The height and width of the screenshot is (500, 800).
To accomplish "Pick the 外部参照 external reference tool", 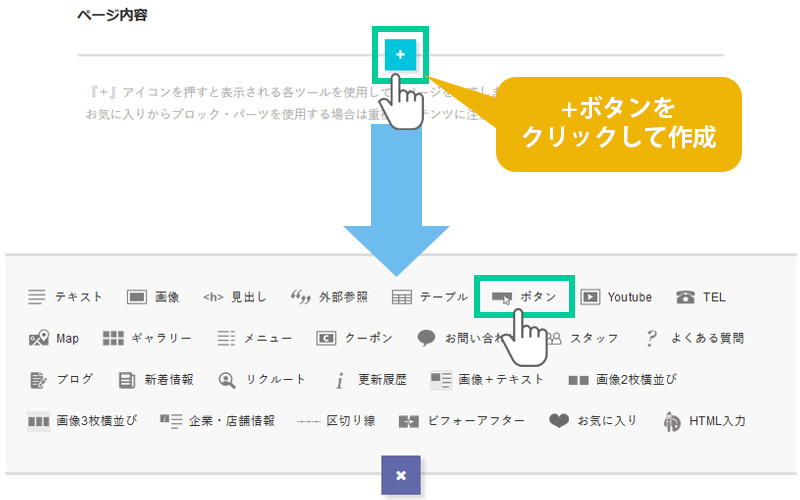I will point(329,297).
